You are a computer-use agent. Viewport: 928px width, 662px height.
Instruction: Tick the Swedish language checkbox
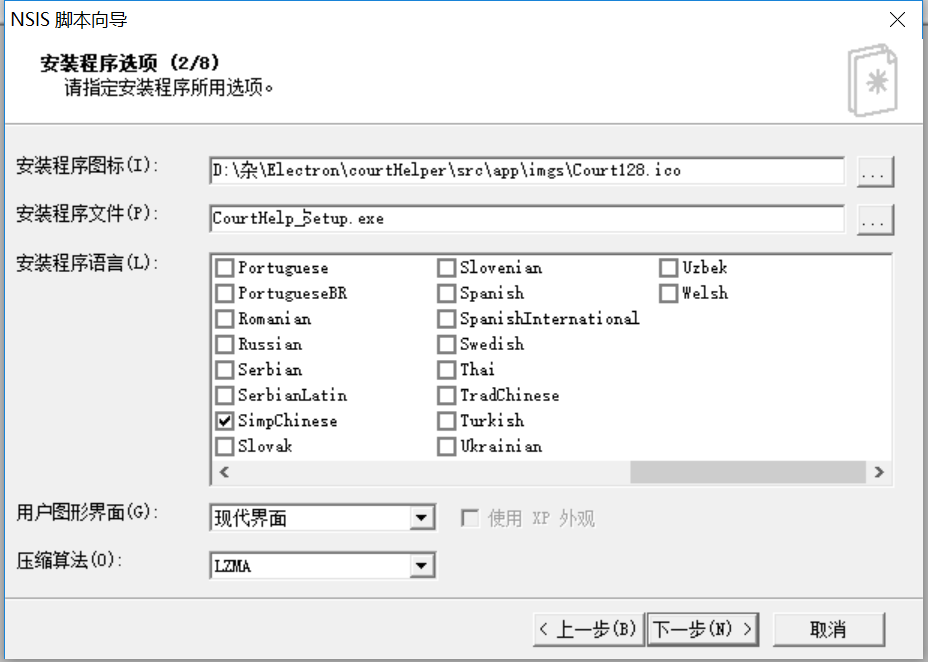446,344
